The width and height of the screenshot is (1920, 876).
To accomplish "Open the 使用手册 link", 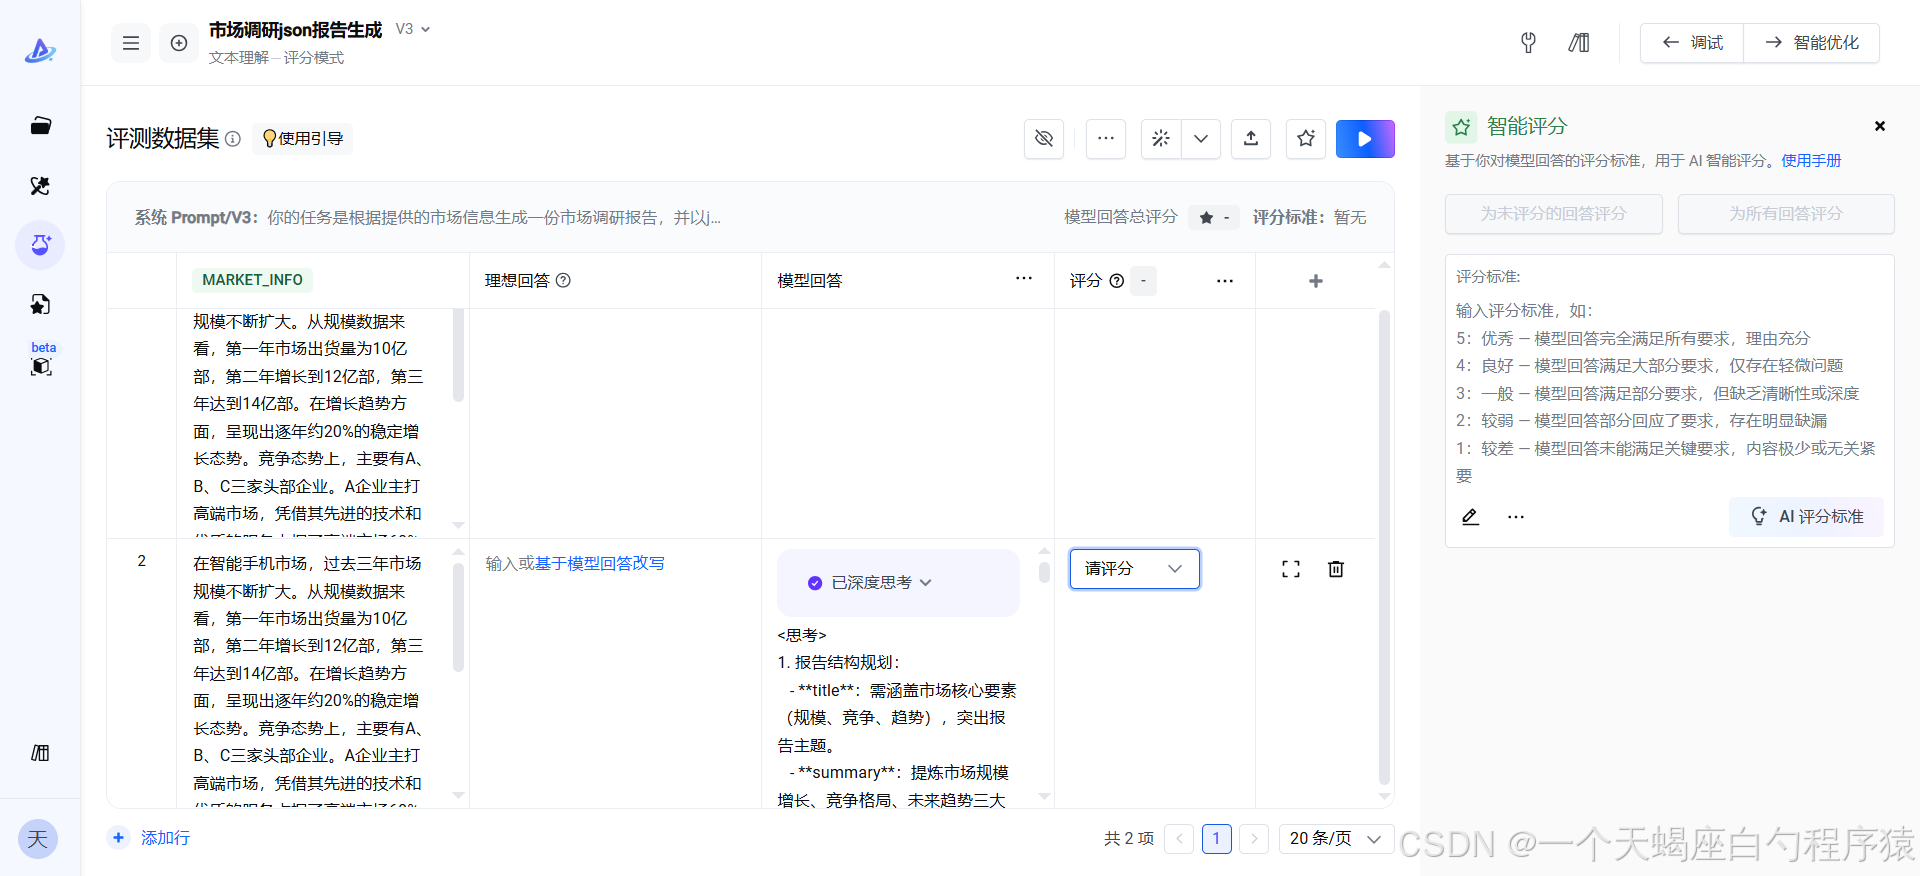I will coord(1810,160).
